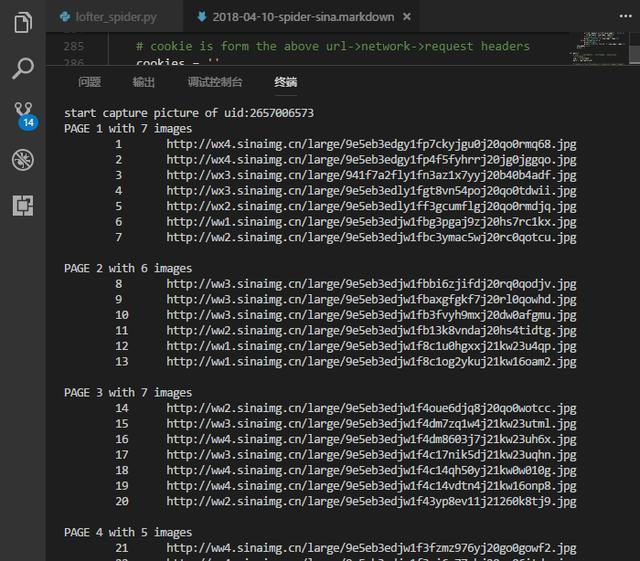The image size is (640, 561).
Task: Click line number 285 in the gutter
Action: pyautogui.click(x=74, y=46)
